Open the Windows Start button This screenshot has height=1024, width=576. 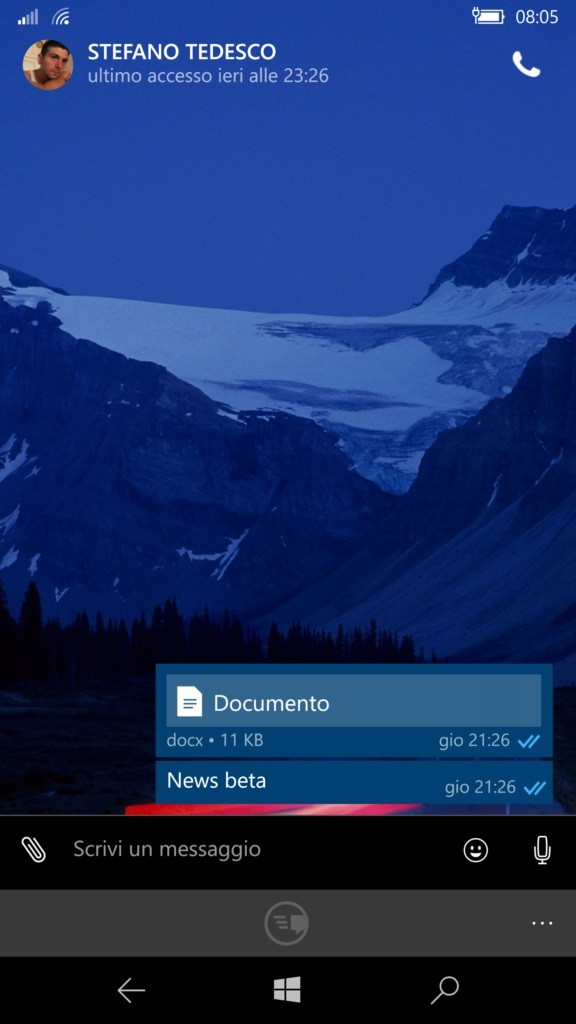click(x=287, y=990)
